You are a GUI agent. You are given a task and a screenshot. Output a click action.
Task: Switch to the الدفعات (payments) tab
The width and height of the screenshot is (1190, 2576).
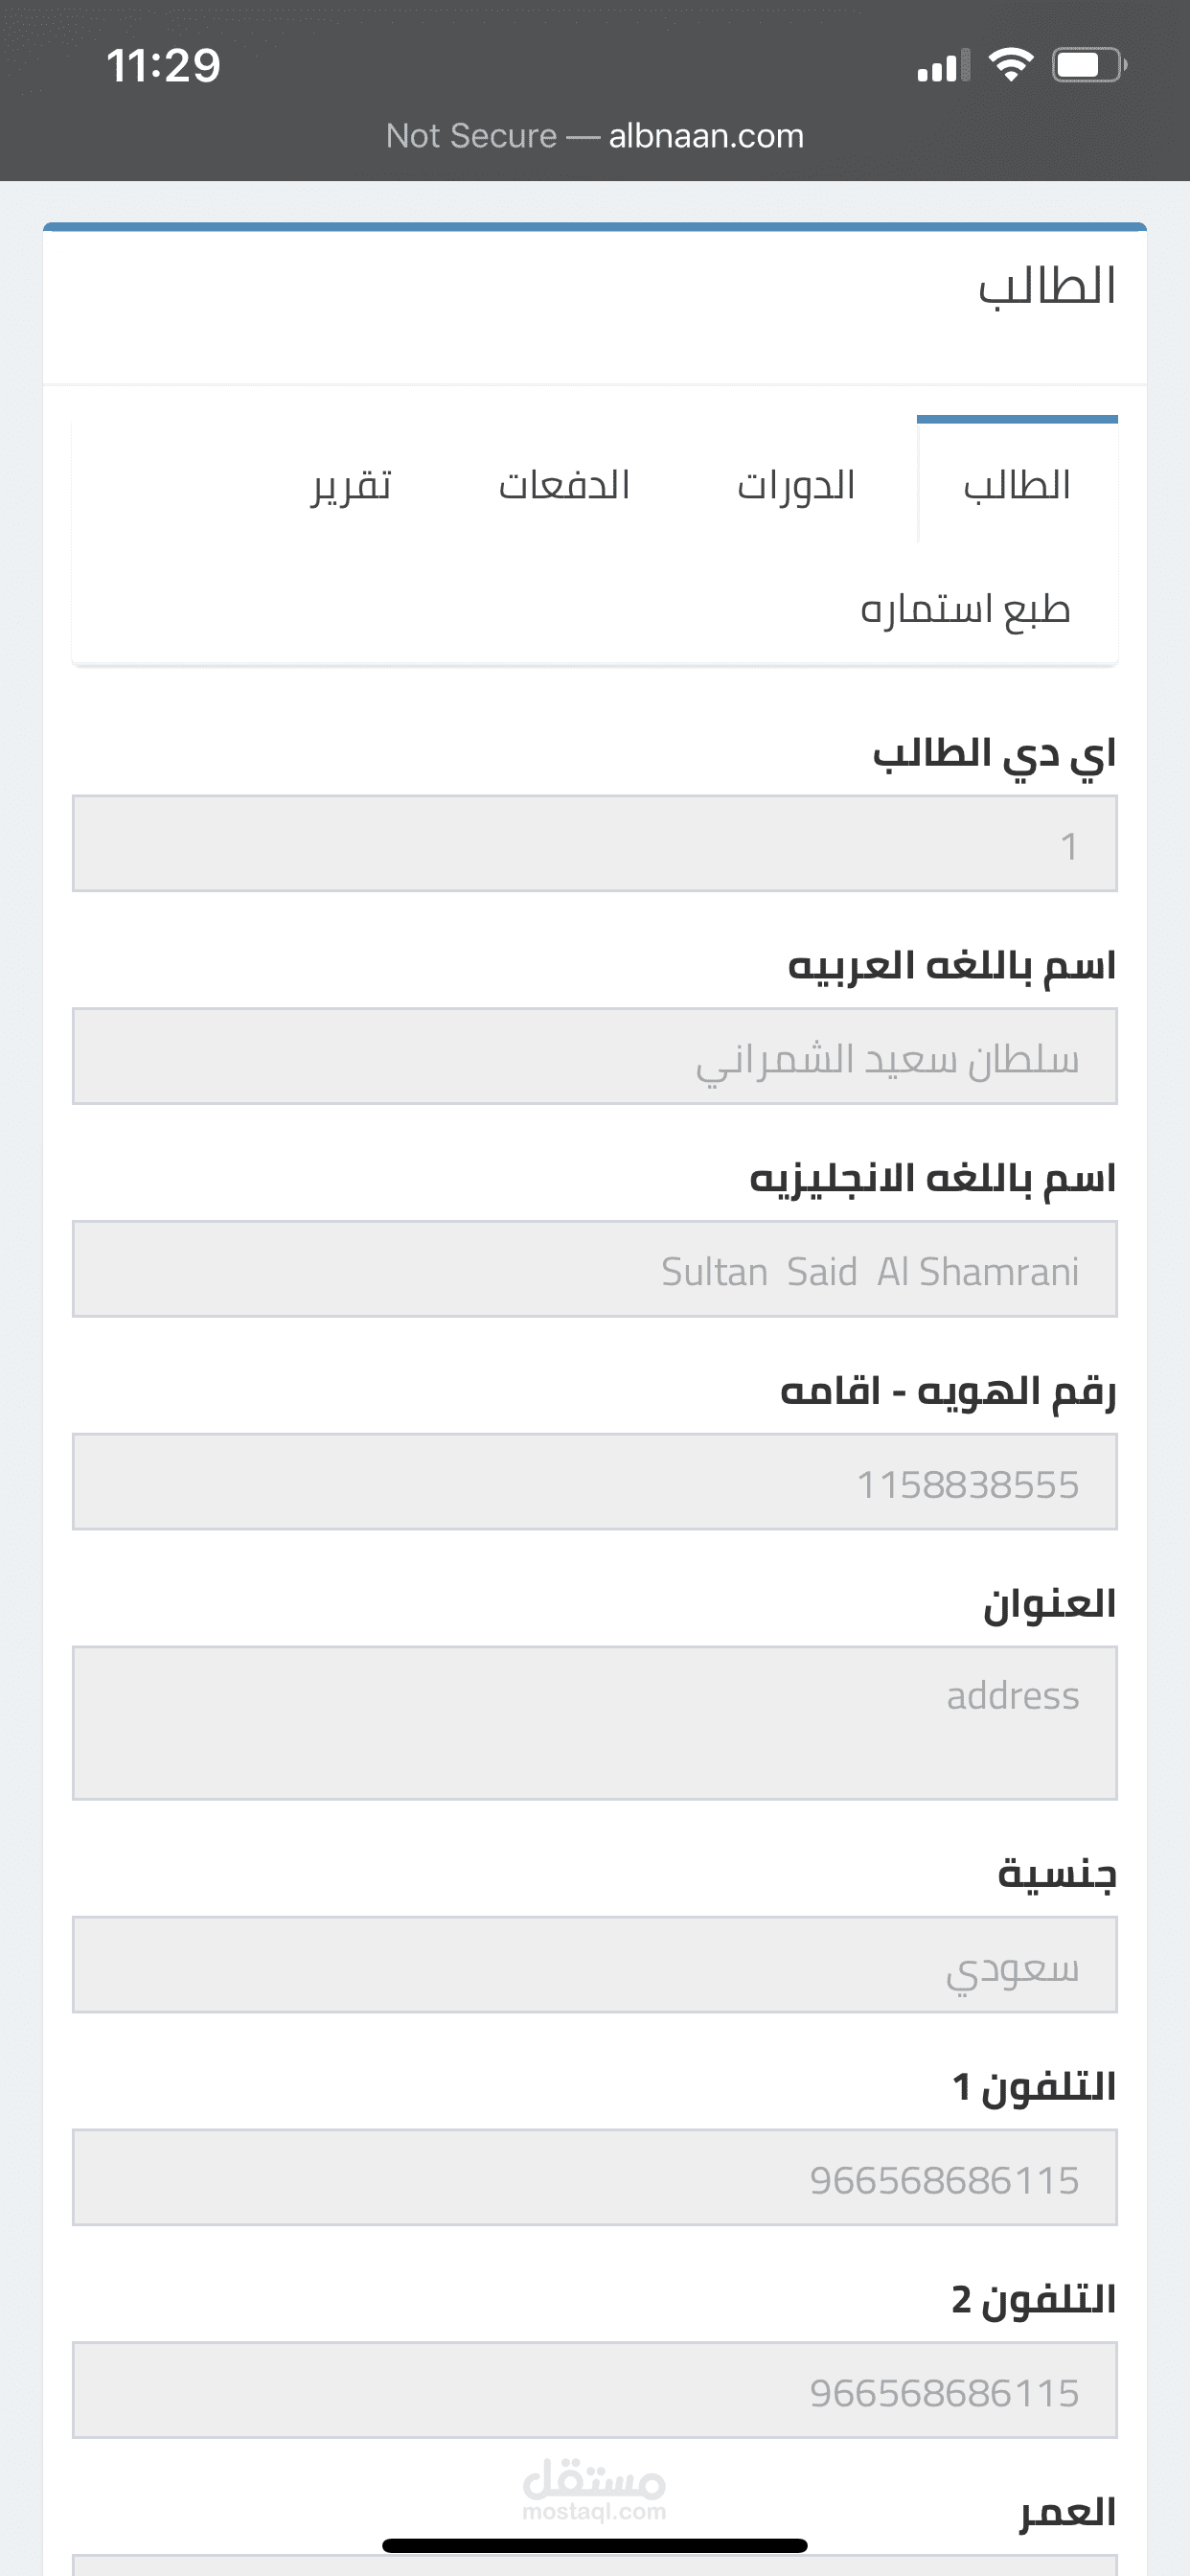(x=564, y=486)
